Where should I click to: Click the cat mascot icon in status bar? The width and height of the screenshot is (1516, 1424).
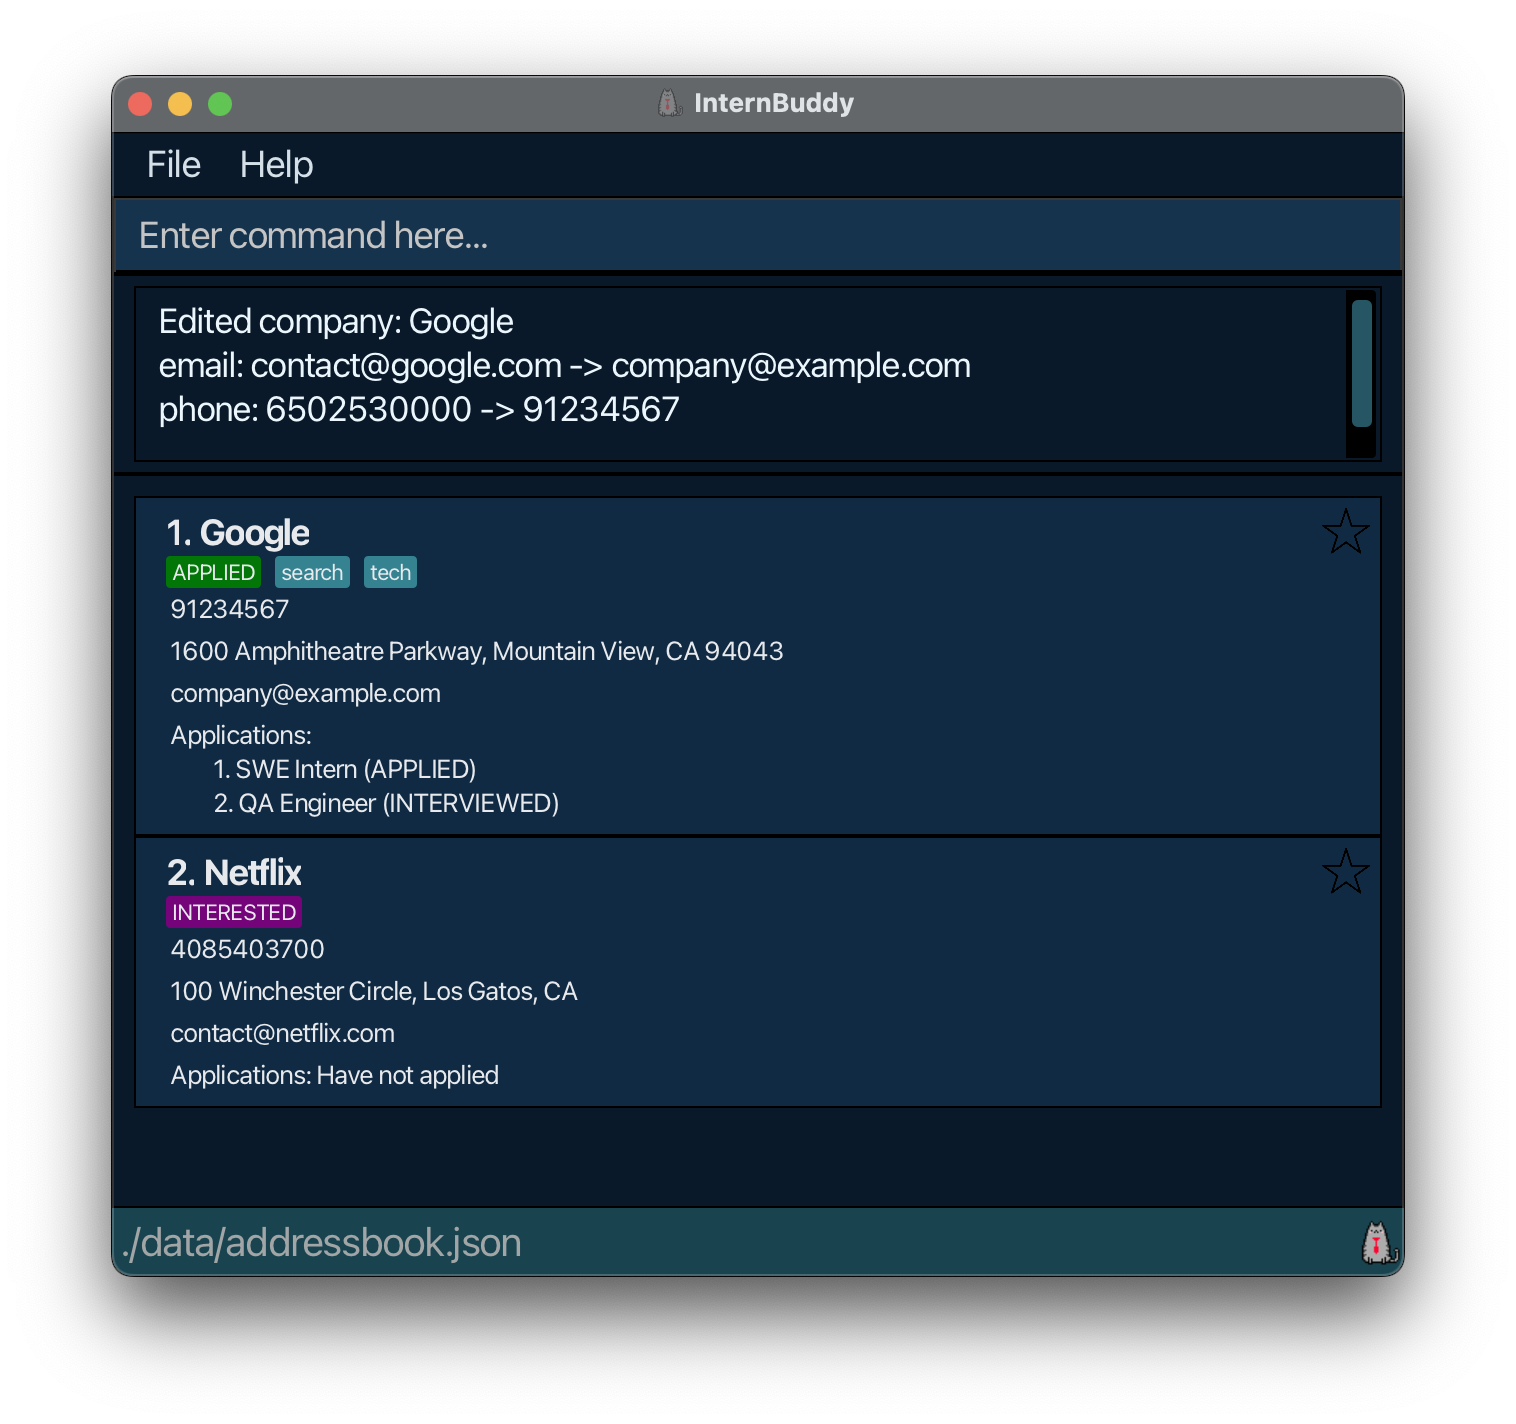click(x=1379, y=1243)
